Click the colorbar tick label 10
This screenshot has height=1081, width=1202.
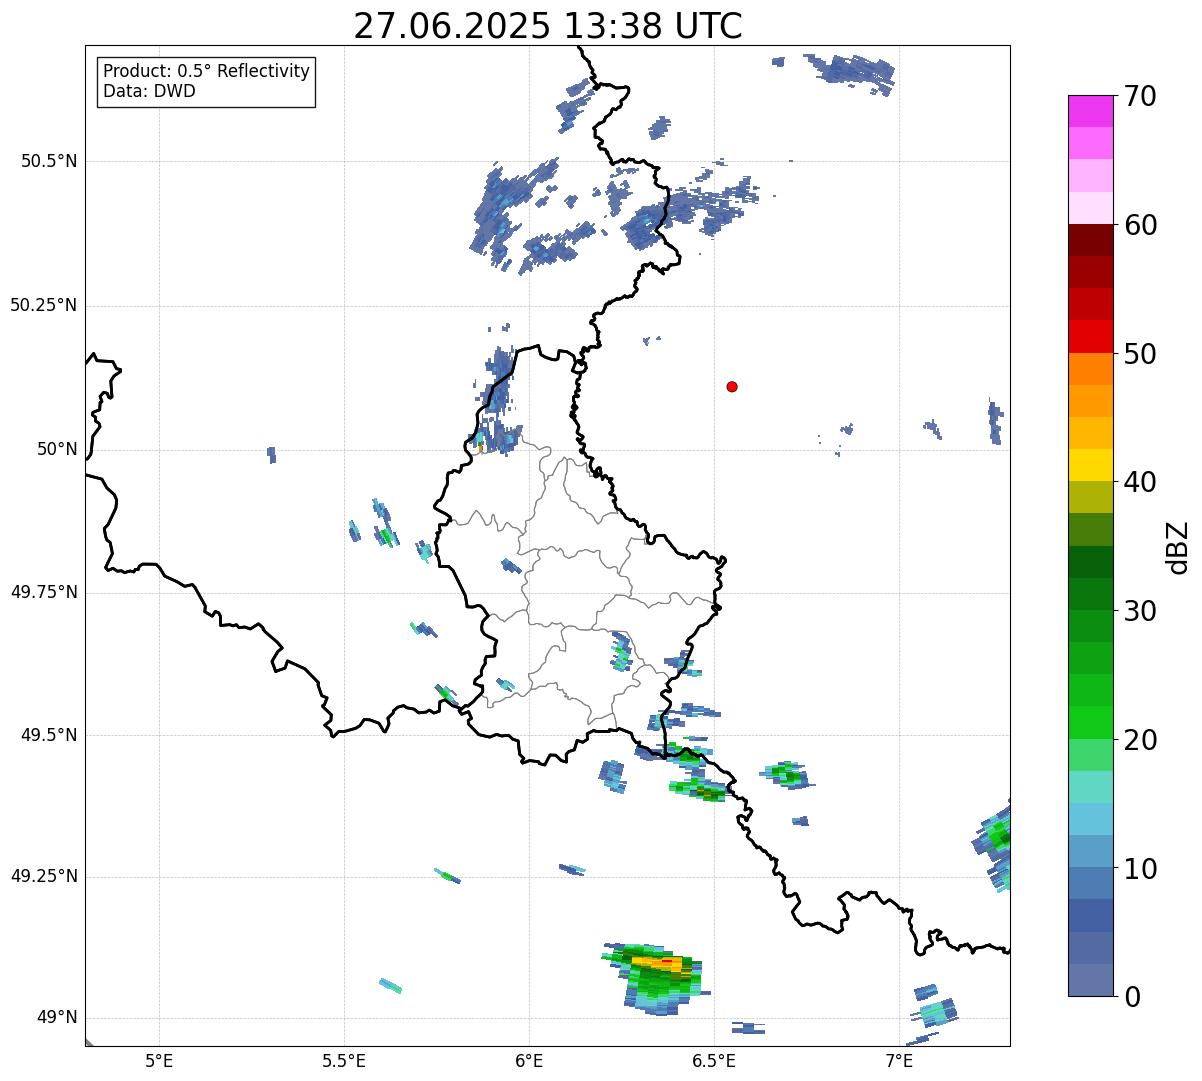pos(1140,869)
